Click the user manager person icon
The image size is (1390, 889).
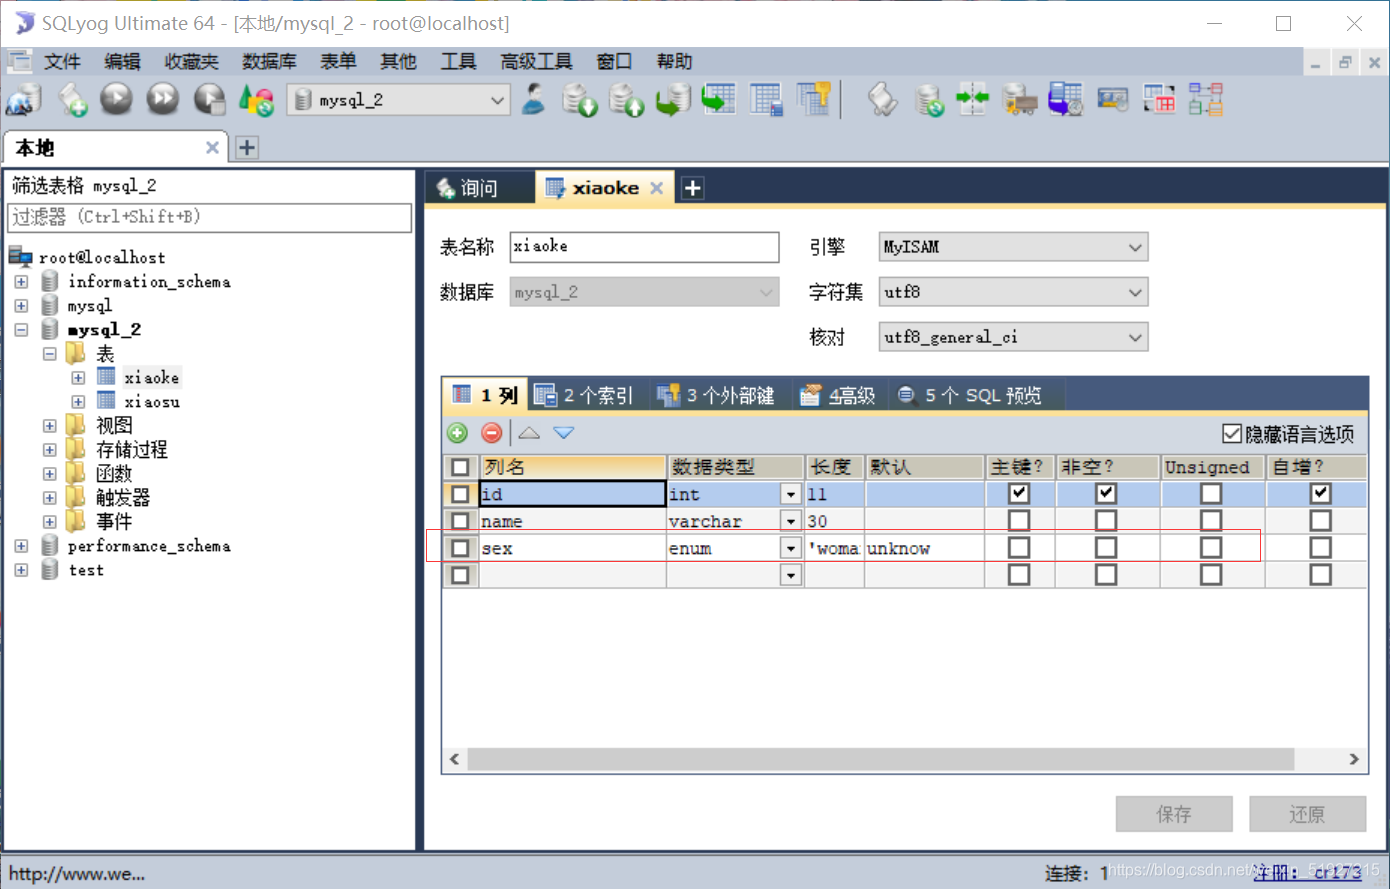tap(534, 99)
